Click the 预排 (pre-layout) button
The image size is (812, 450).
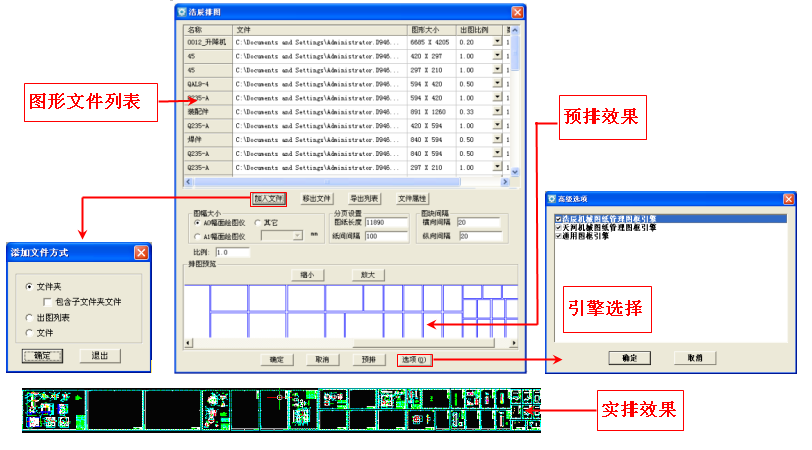(x=368, y=359)
